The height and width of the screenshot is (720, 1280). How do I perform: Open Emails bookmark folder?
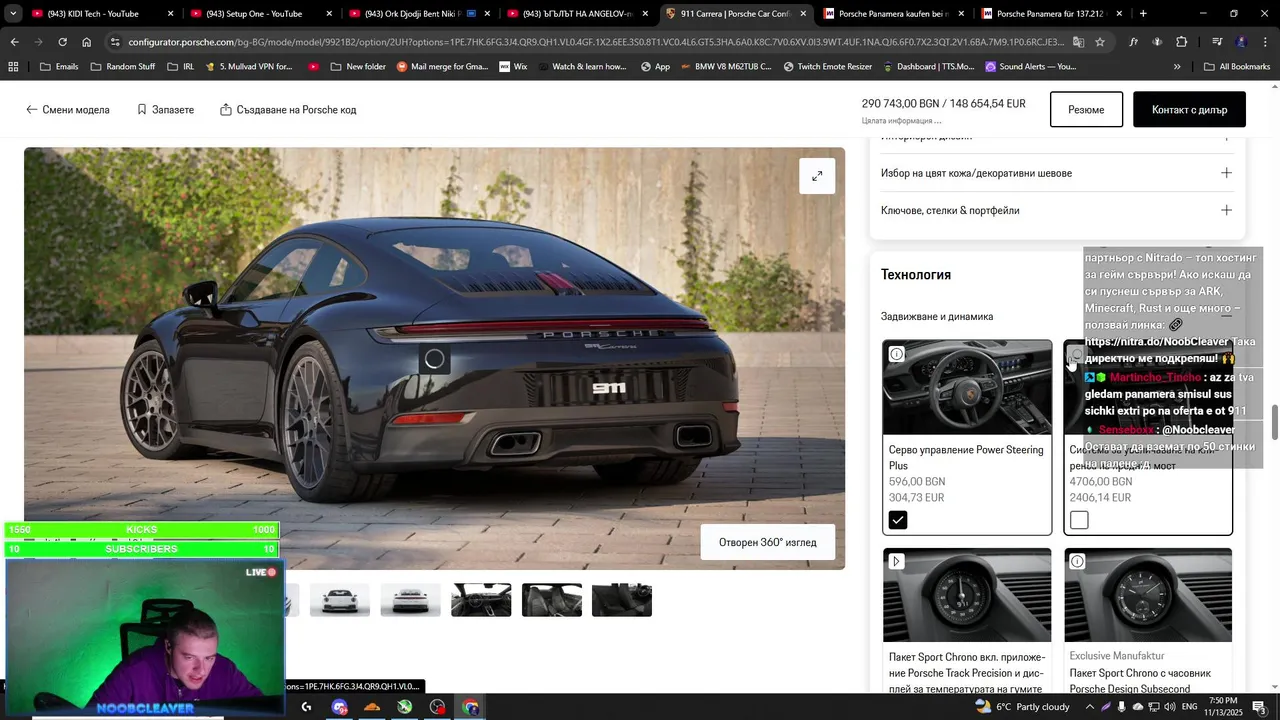[59, 67]
